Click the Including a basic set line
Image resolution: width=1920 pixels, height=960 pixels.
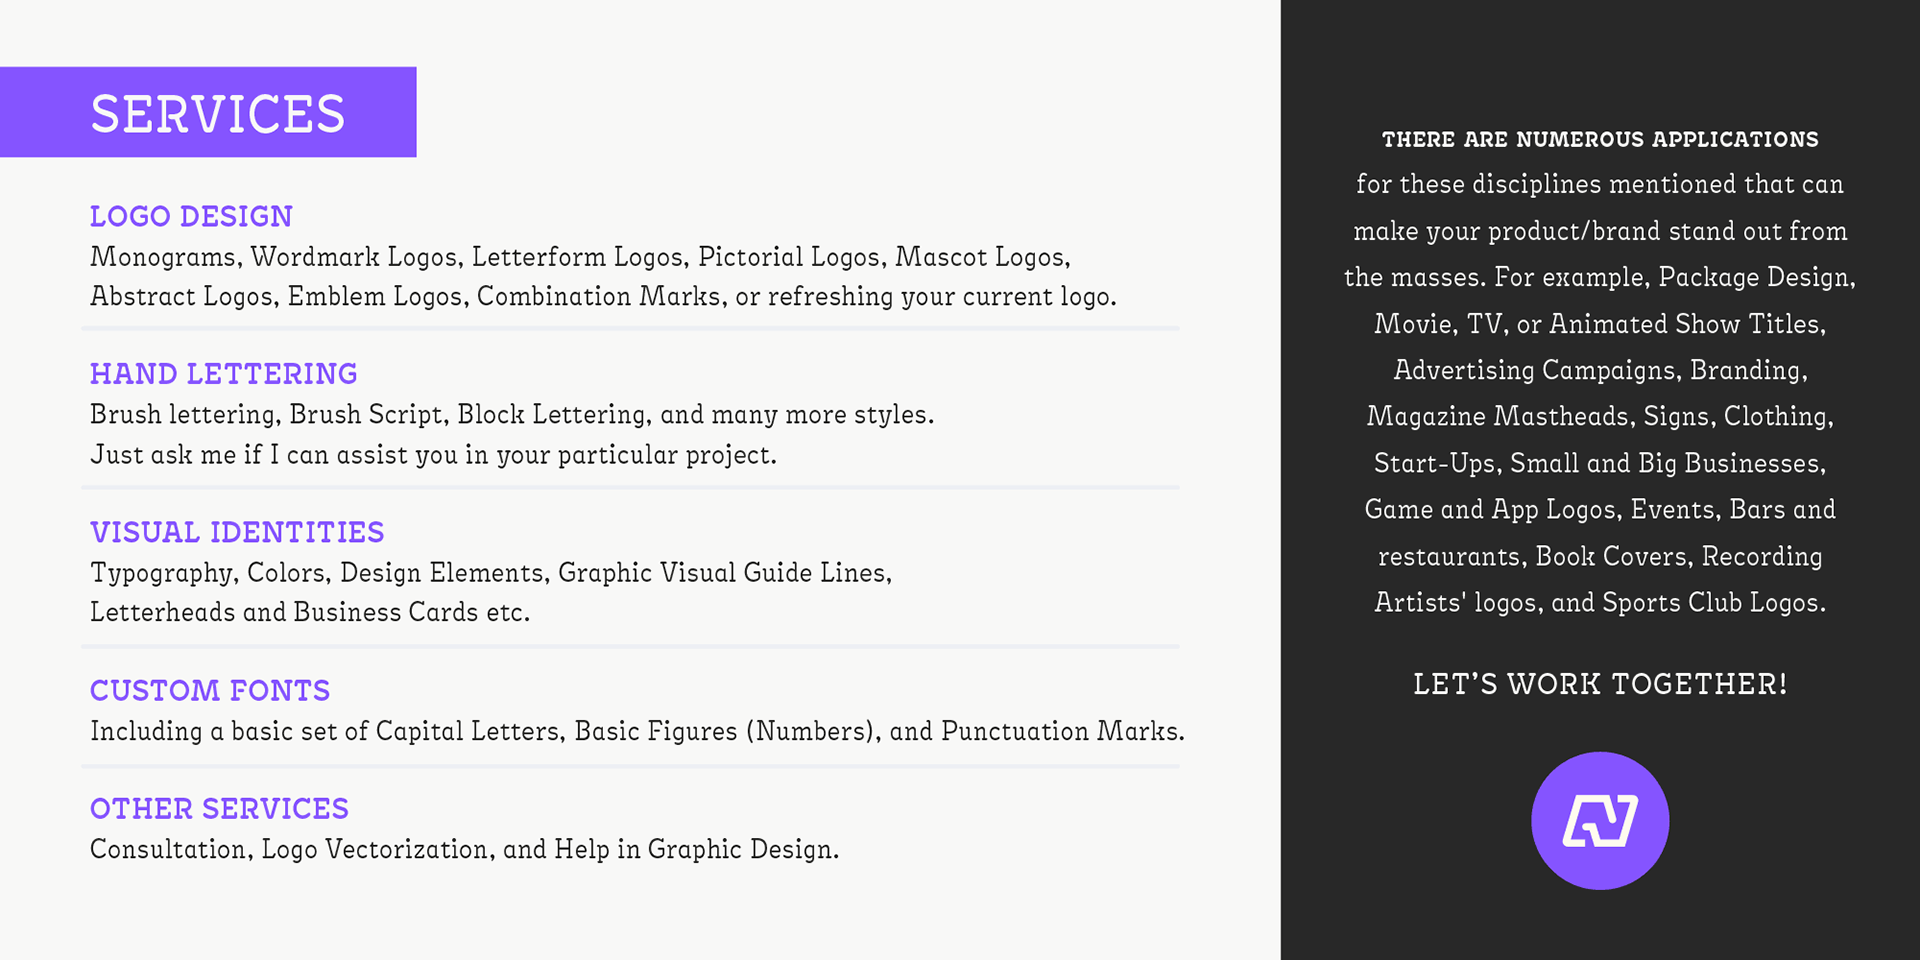click(637, 731)
